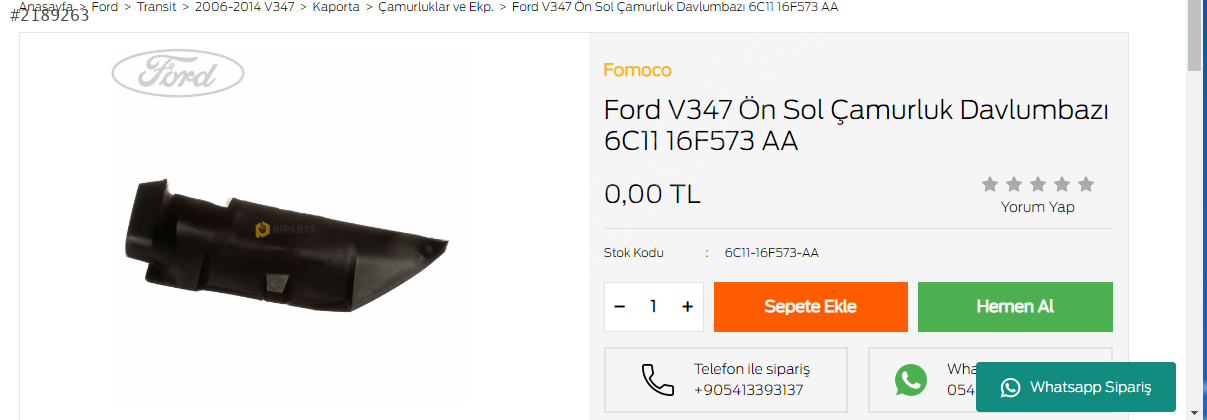Open the Fomoco brand link
Viewport: 1207px width, 420px height.
637,70
